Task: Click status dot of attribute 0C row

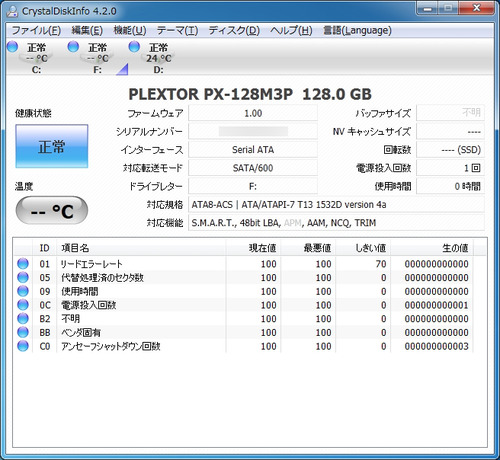Action: tap(23, 305)
